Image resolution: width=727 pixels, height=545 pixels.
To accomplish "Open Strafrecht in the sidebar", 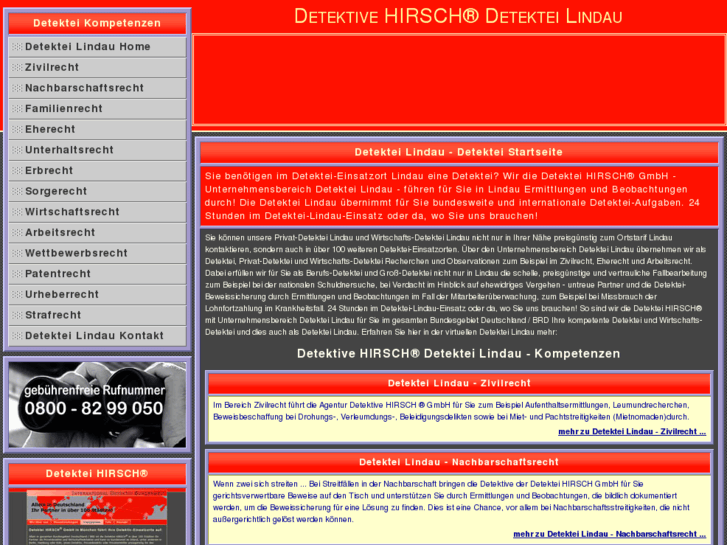I will coord(97,315).
